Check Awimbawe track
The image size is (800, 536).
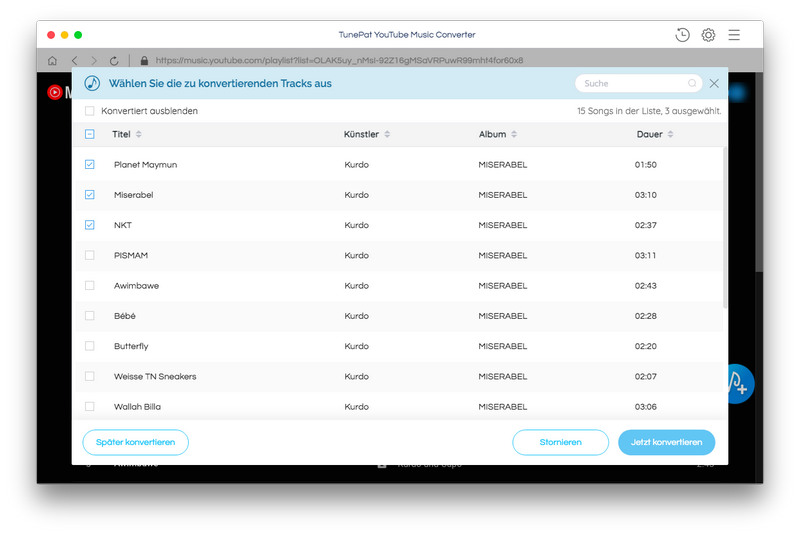pyautogui.click(x=90, y=285)
